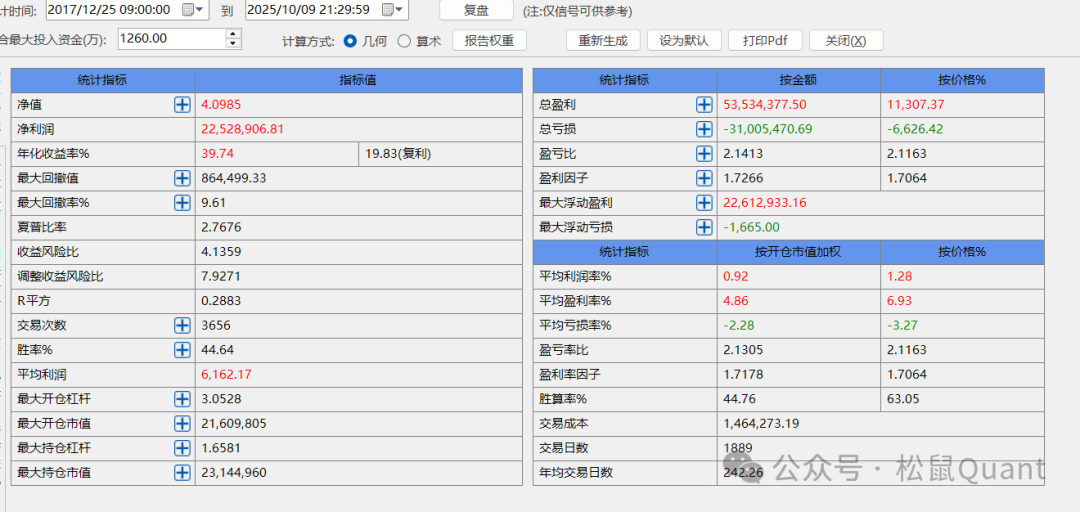Click the 交易次数 value 3656

(x=216, y=325)
